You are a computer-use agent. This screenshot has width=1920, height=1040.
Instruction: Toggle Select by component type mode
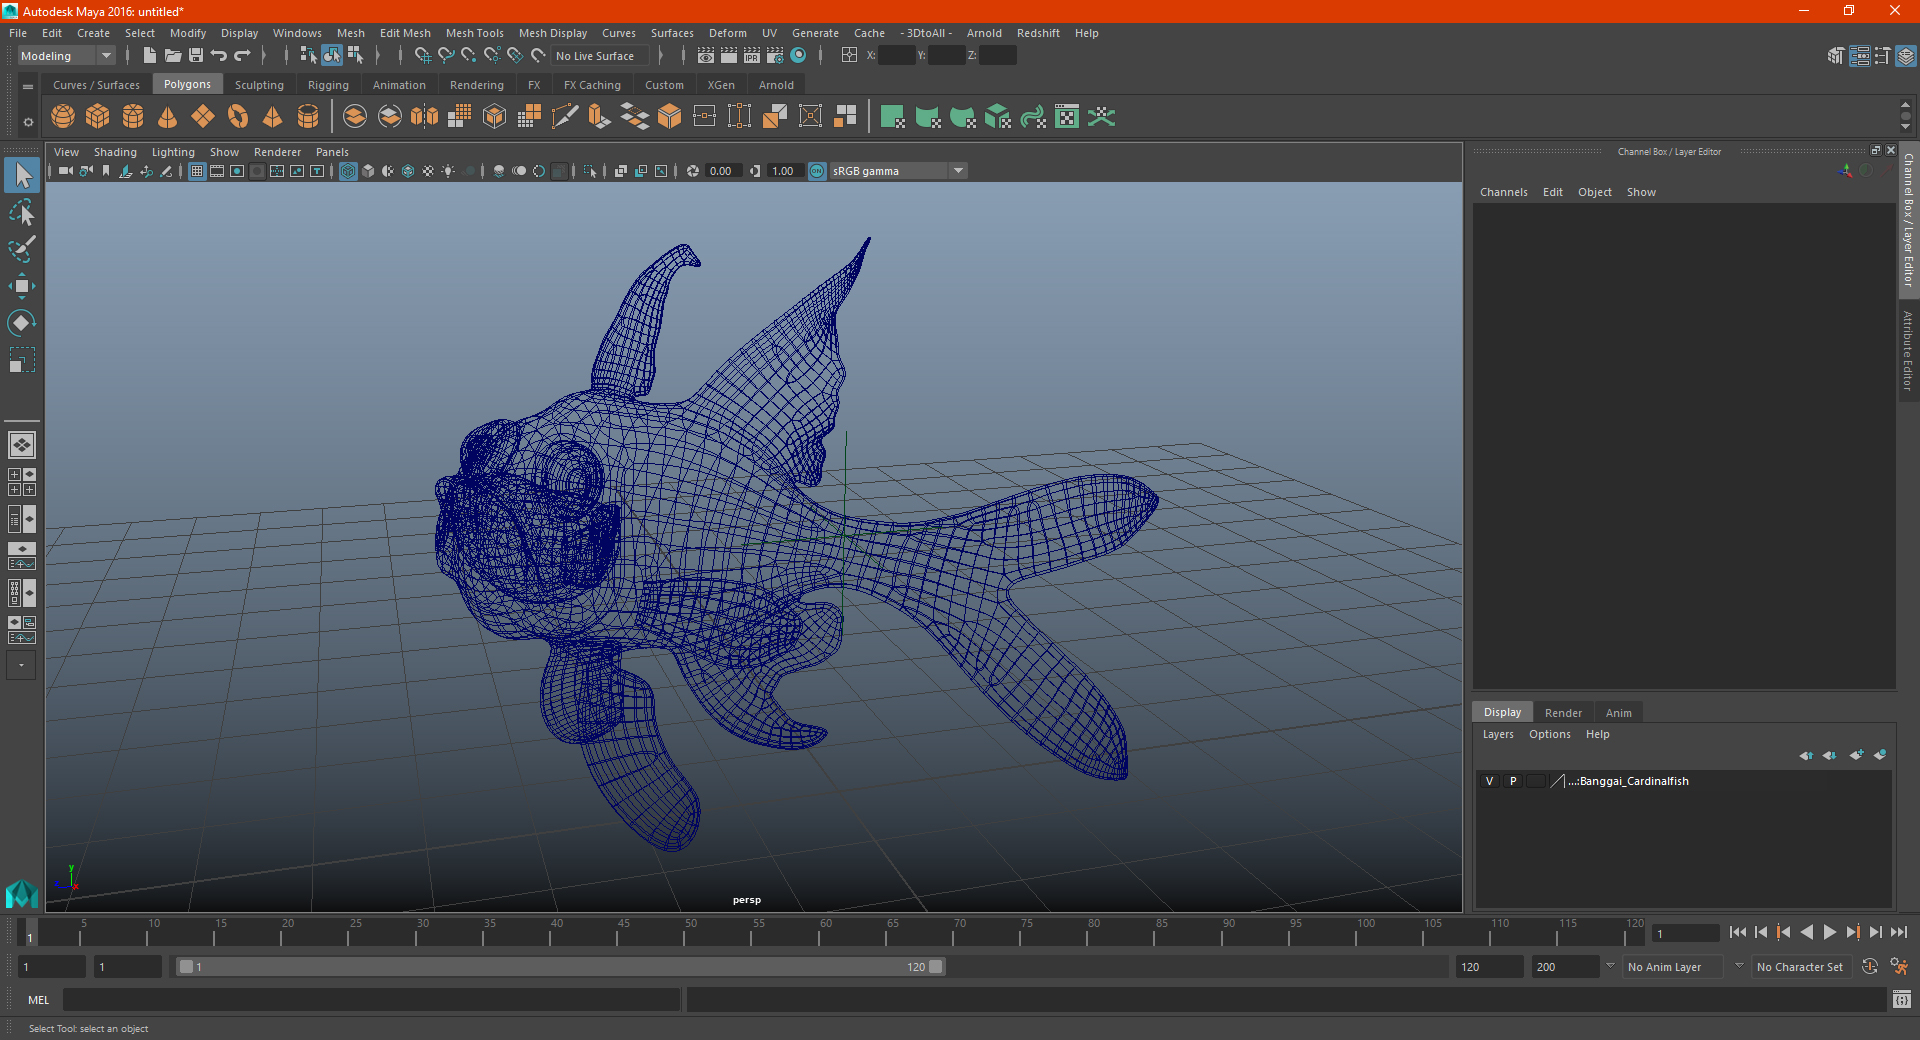tap(355, 56)
